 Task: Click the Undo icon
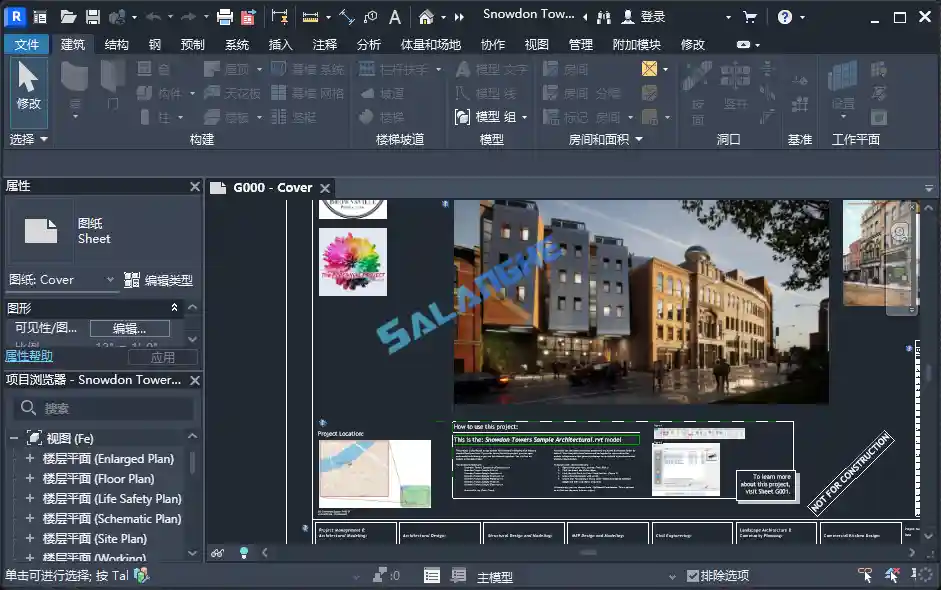(154, 16)
